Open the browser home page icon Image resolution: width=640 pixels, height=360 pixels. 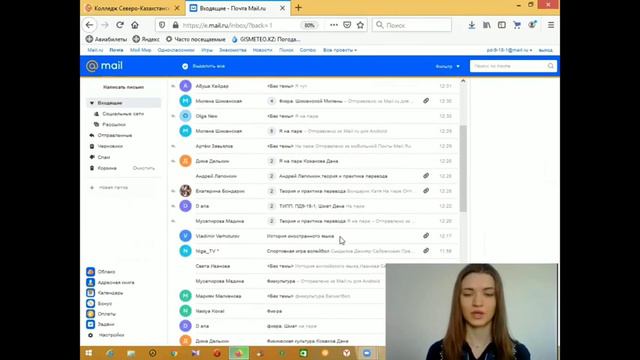(135, 25)
